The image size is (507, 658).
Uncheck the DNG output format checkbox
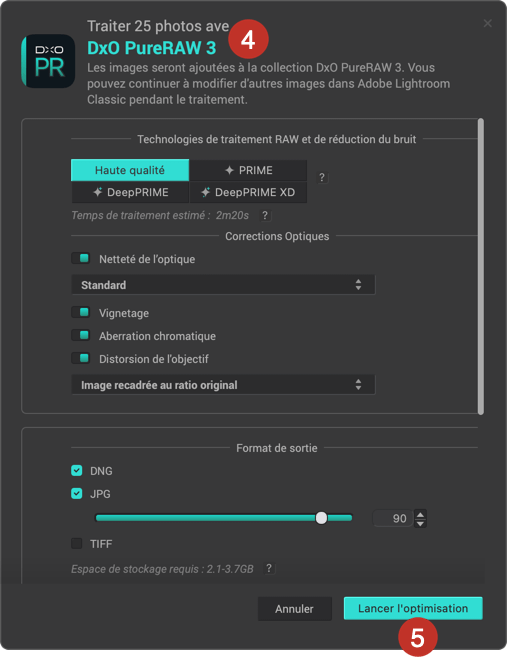tap(77, 470)
